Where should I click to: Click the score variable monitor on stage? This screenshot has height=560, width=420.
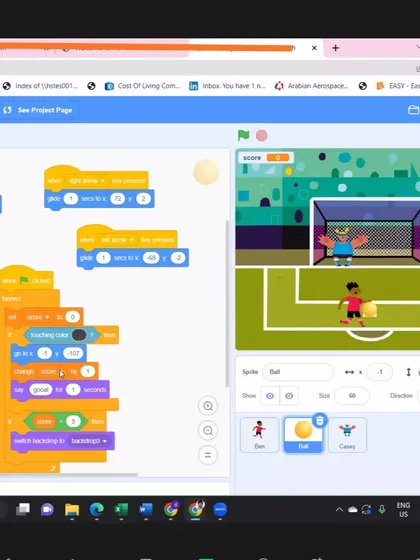[x=266, y=158]
